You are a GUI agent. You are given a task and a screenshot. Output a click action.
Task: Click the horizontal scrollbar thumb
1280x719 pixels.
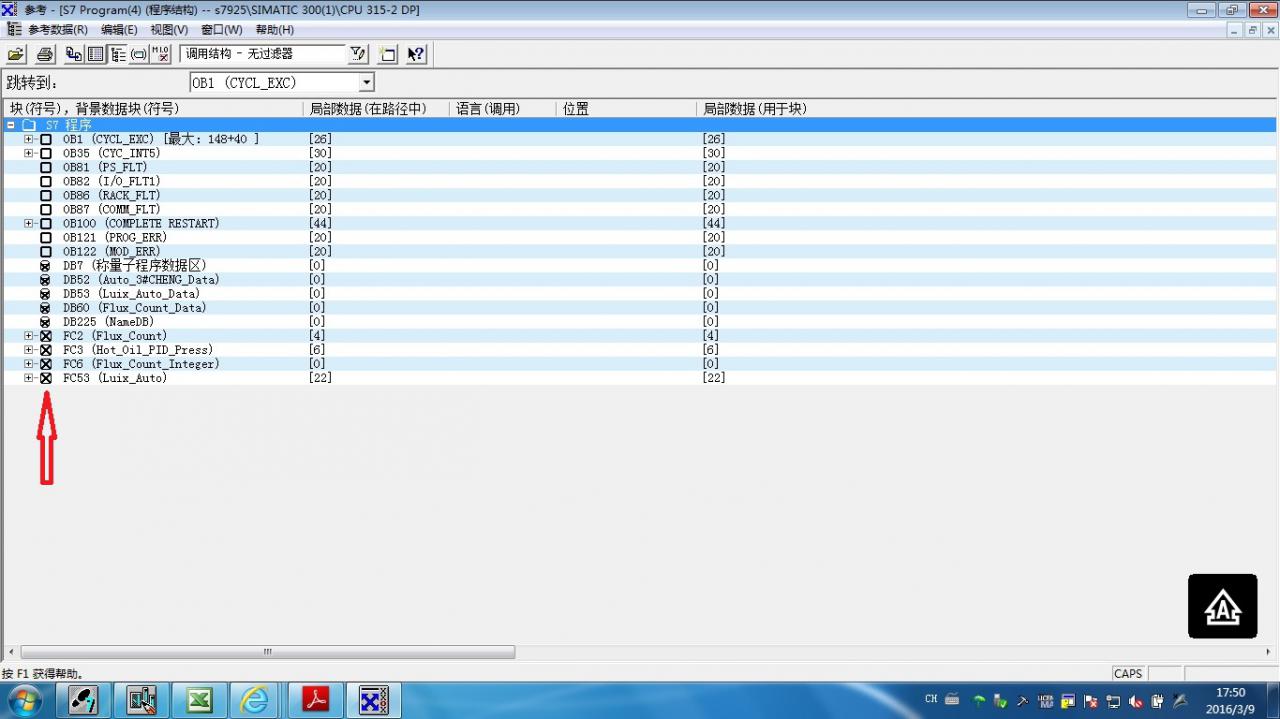pos(267,652)
